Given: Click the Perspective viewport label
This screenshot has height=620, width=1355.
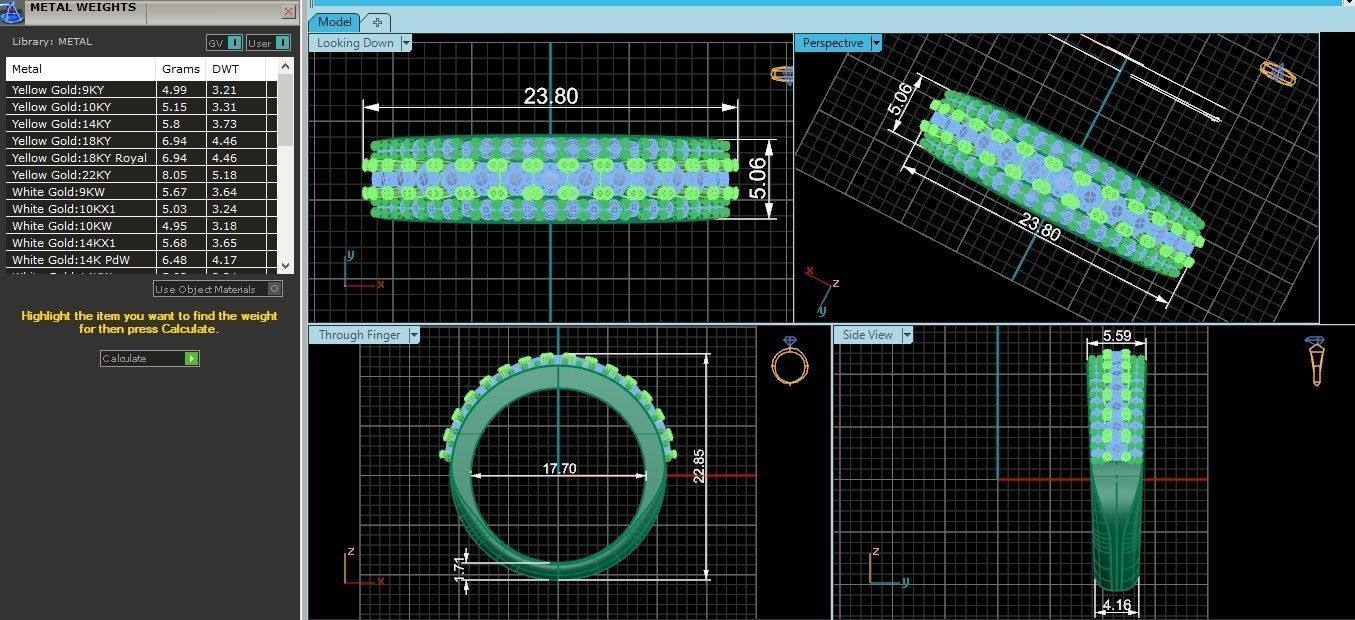Looking at the screenshot, I should pos(833,43).
